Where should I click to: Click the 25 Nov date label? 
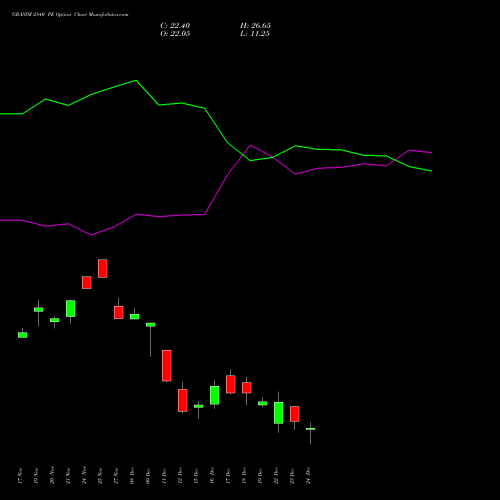(100, 476)
